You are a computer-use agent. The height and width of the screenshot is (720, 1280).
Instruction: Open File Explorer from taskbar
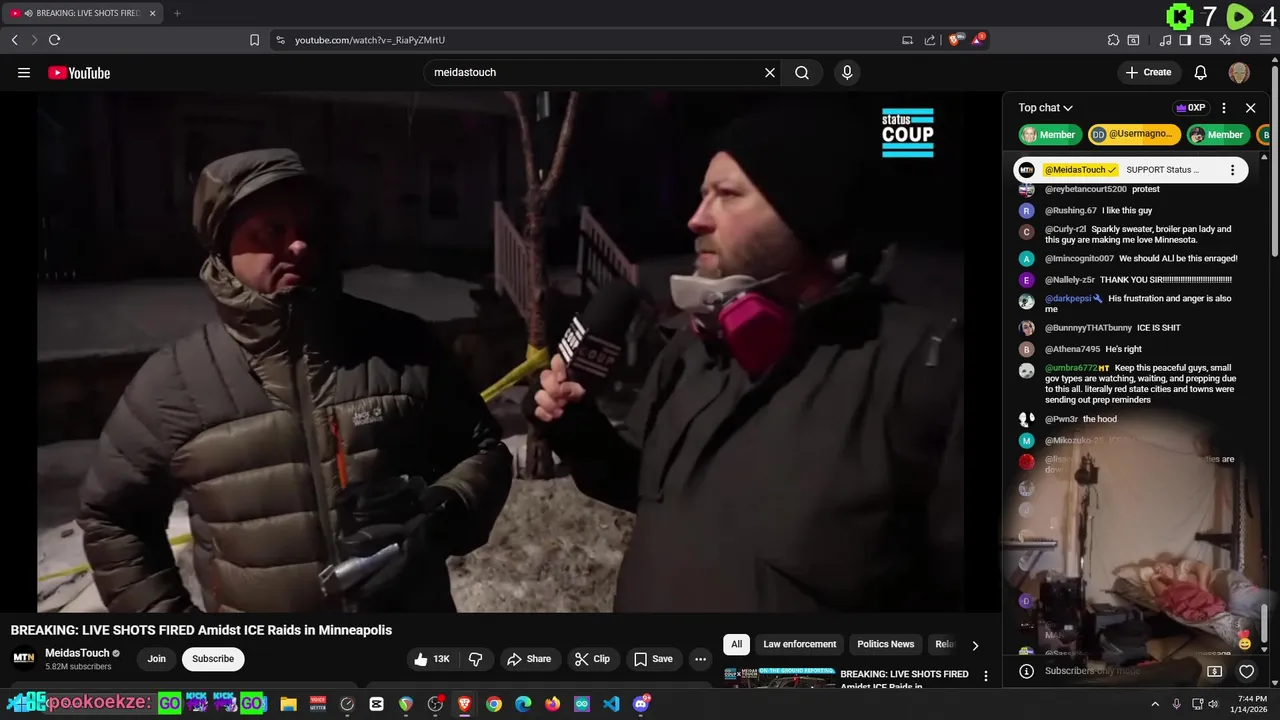pyautogui.click(x=288, y=704)
